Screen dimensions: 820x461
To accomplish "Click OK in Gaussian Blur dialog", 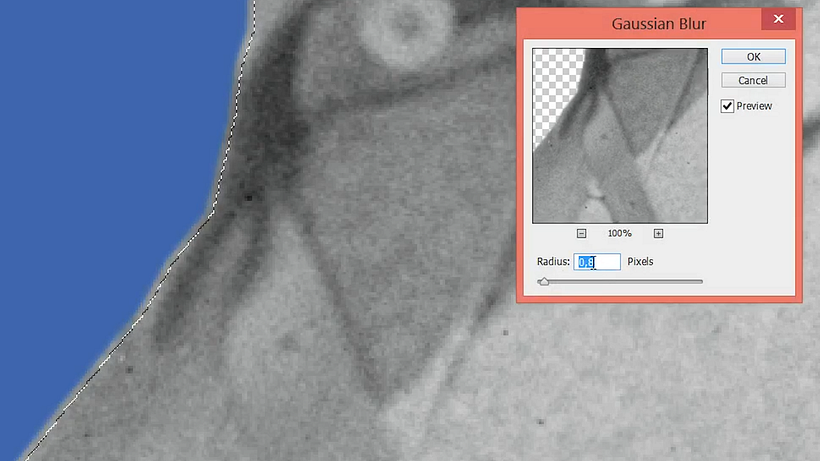I will (753, 56).
